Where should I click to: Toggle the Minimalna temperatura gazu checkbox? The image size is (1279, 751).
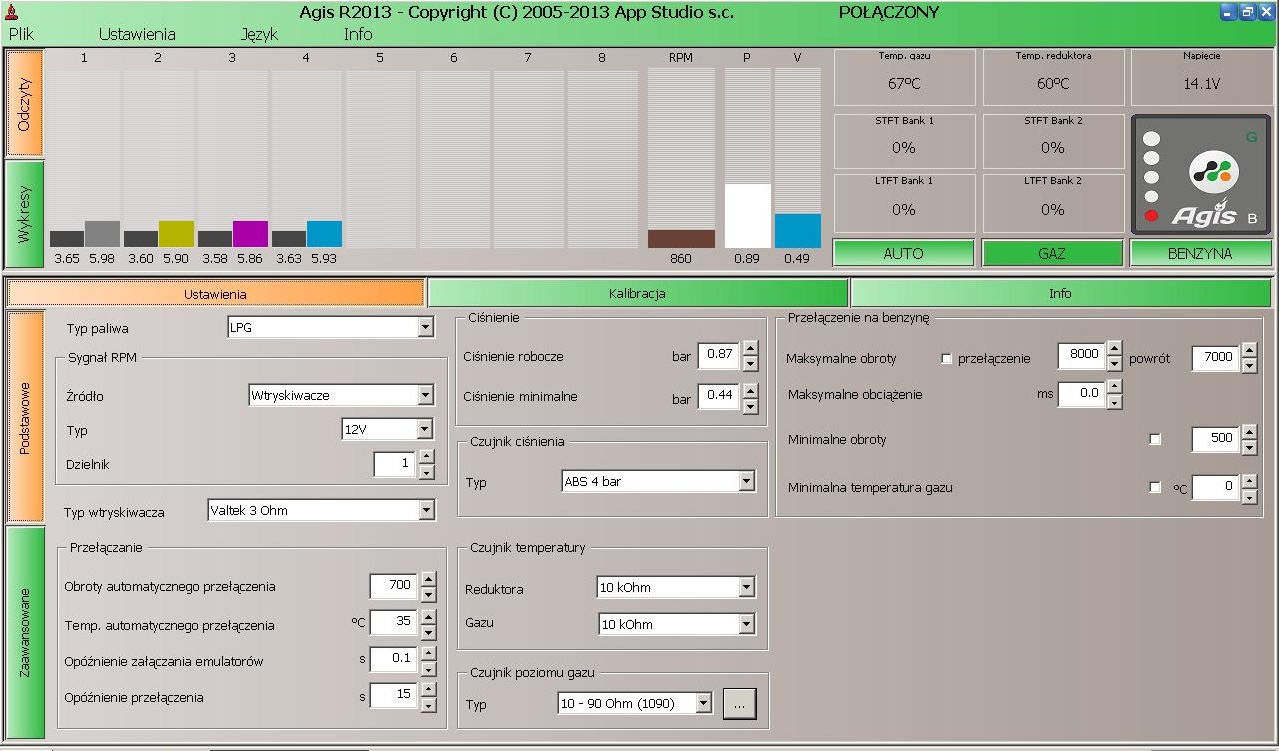click(x=1155, y=487)
